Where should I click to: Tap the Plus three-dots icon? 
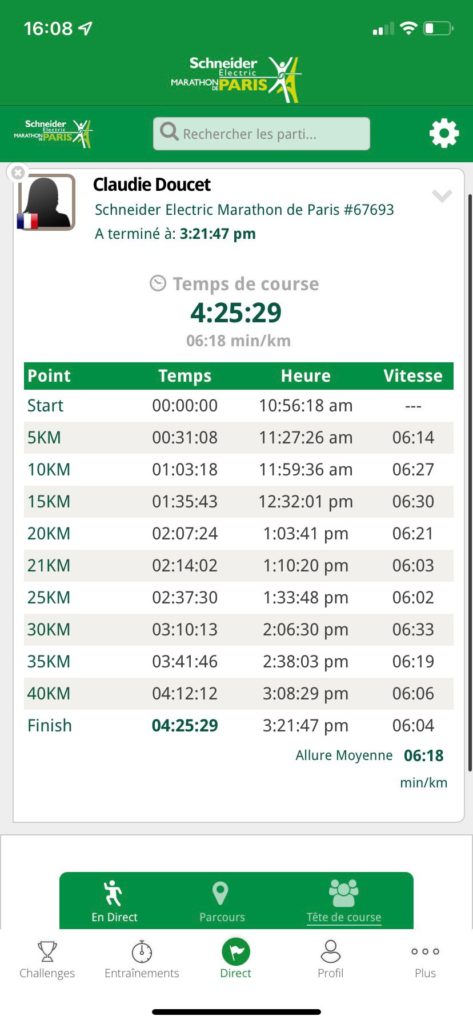click(425, 952)
